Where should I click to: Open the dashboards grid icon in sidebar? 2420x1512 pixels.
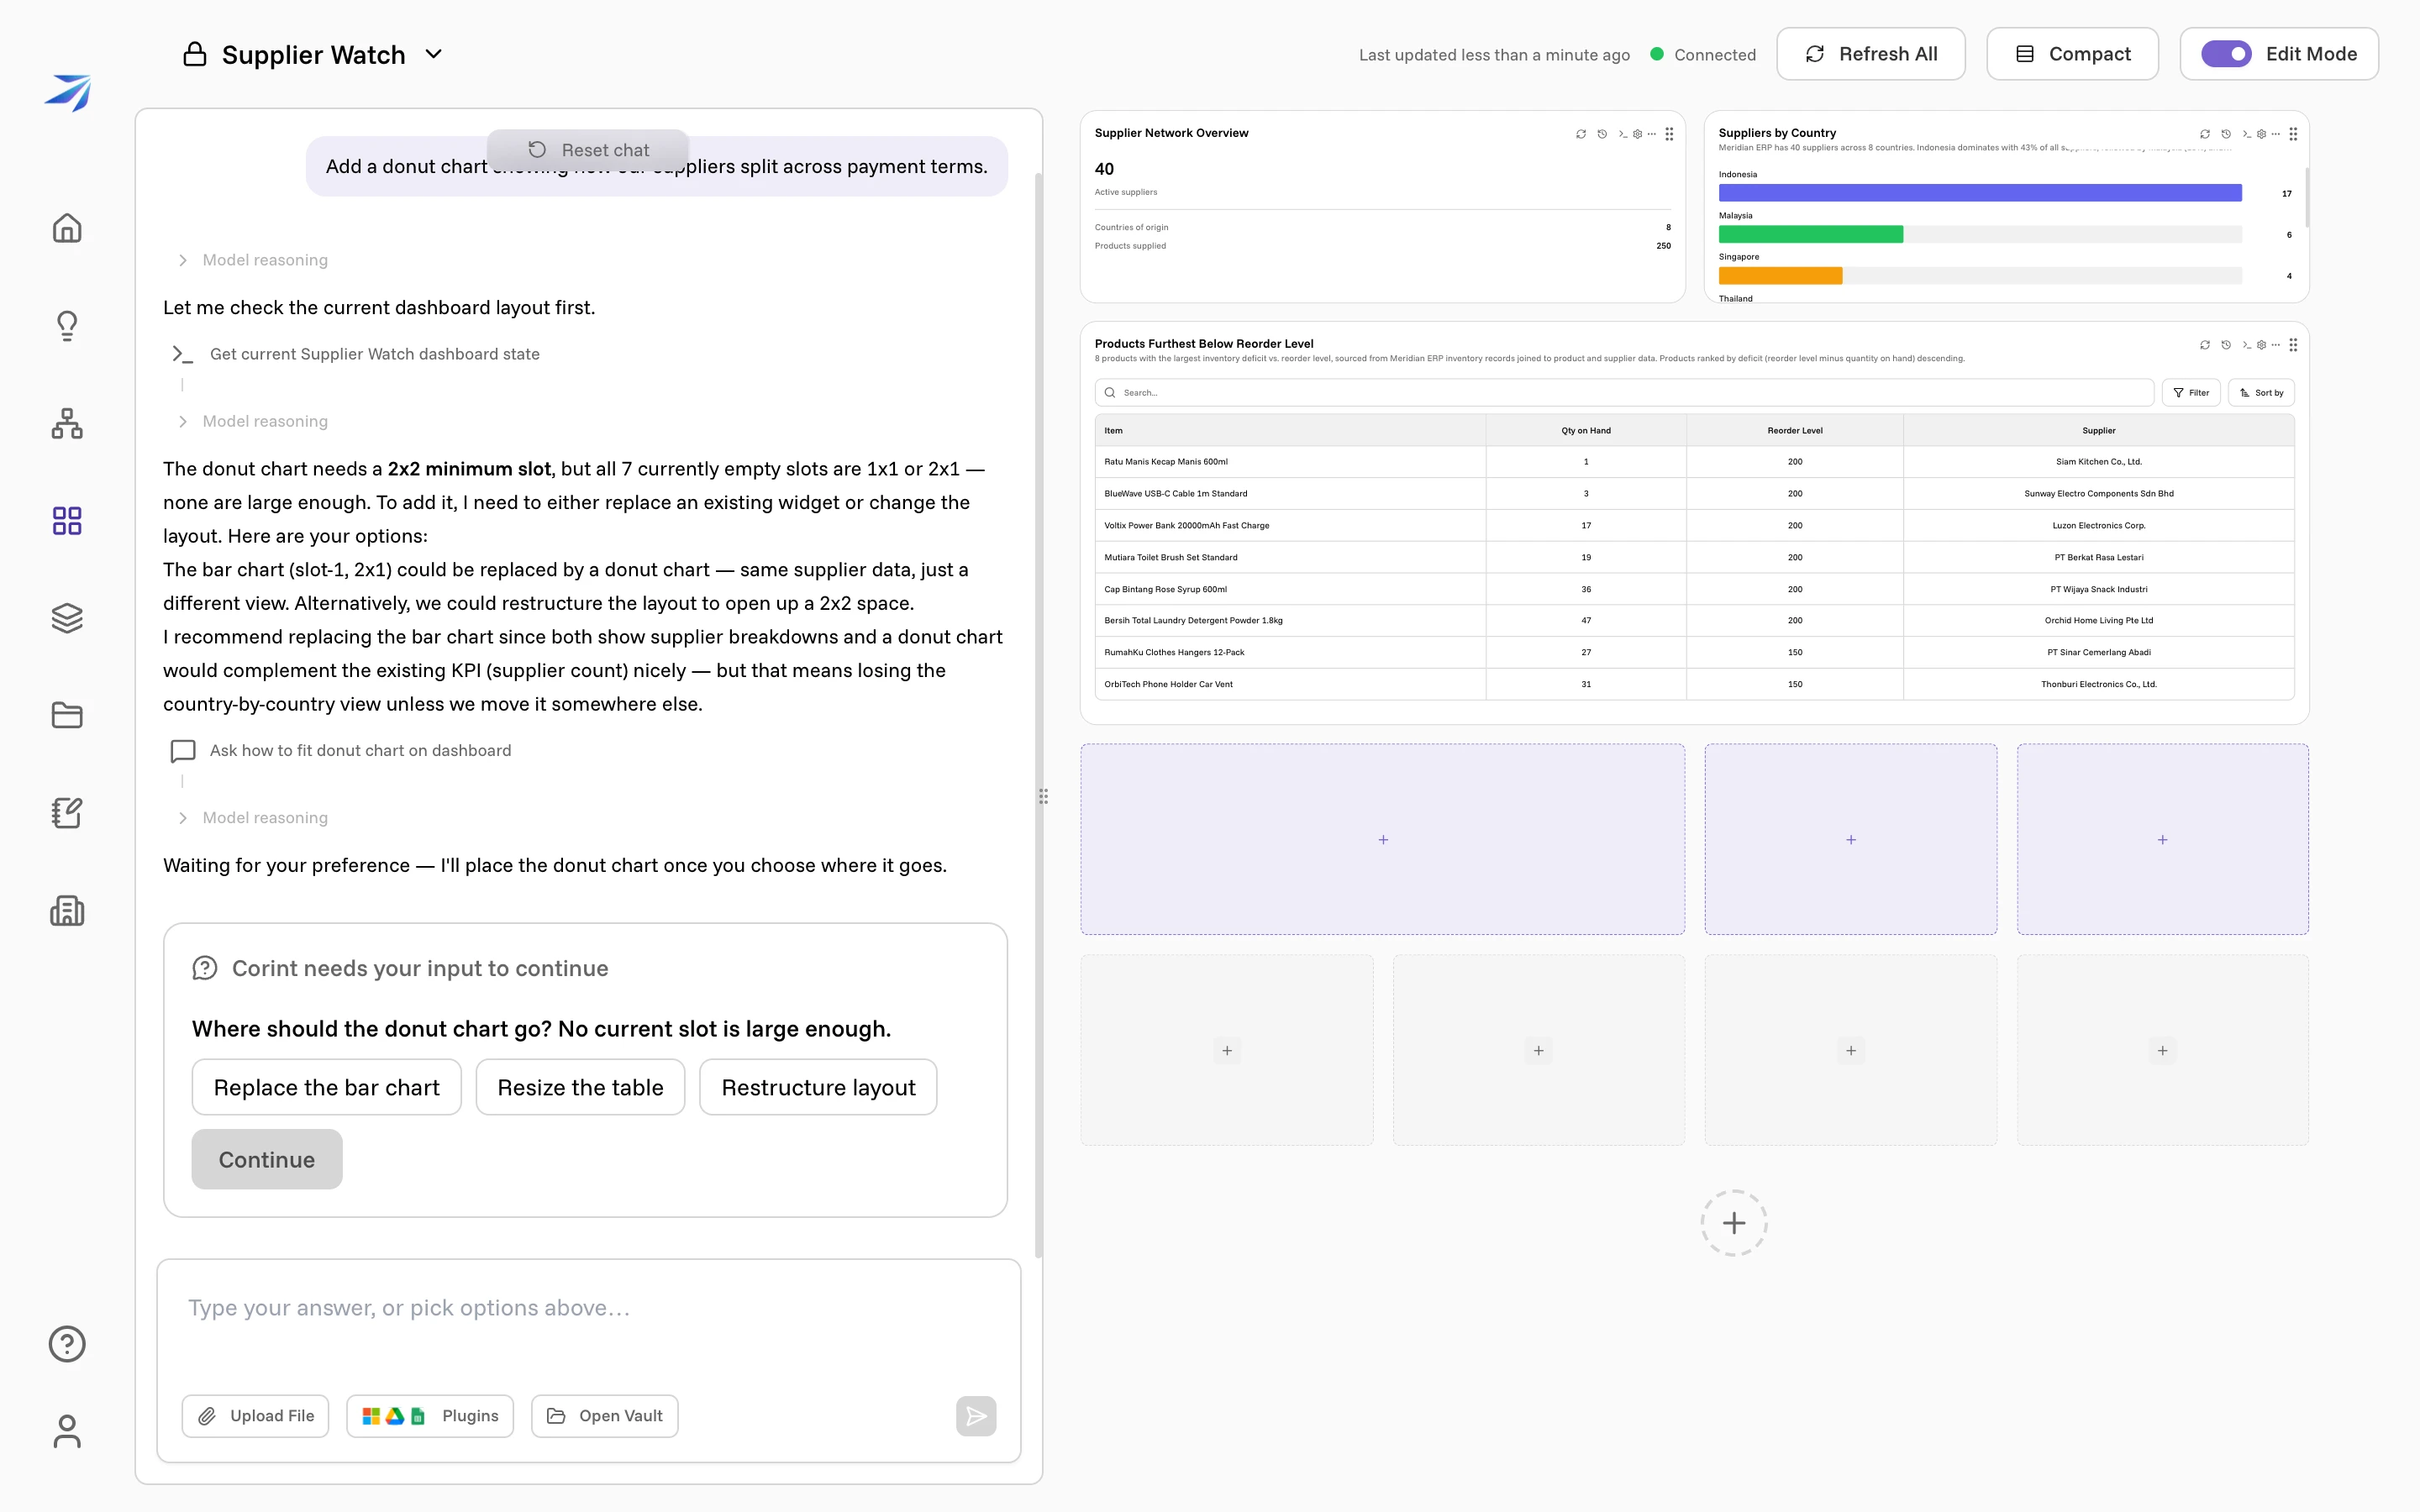[x=67, y=520]
